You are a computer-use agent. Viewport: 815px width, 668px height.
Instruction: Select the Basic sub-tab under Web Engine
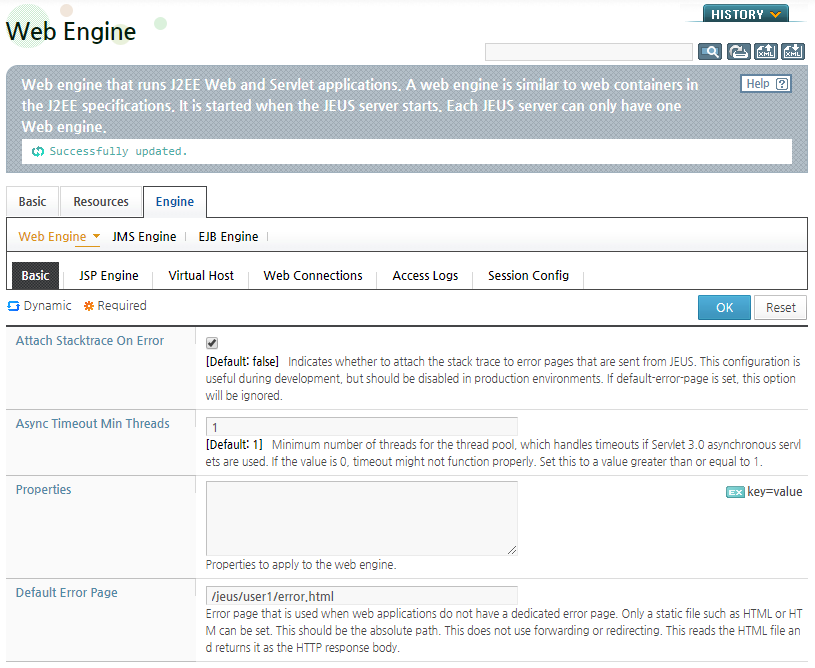(35, 276)
